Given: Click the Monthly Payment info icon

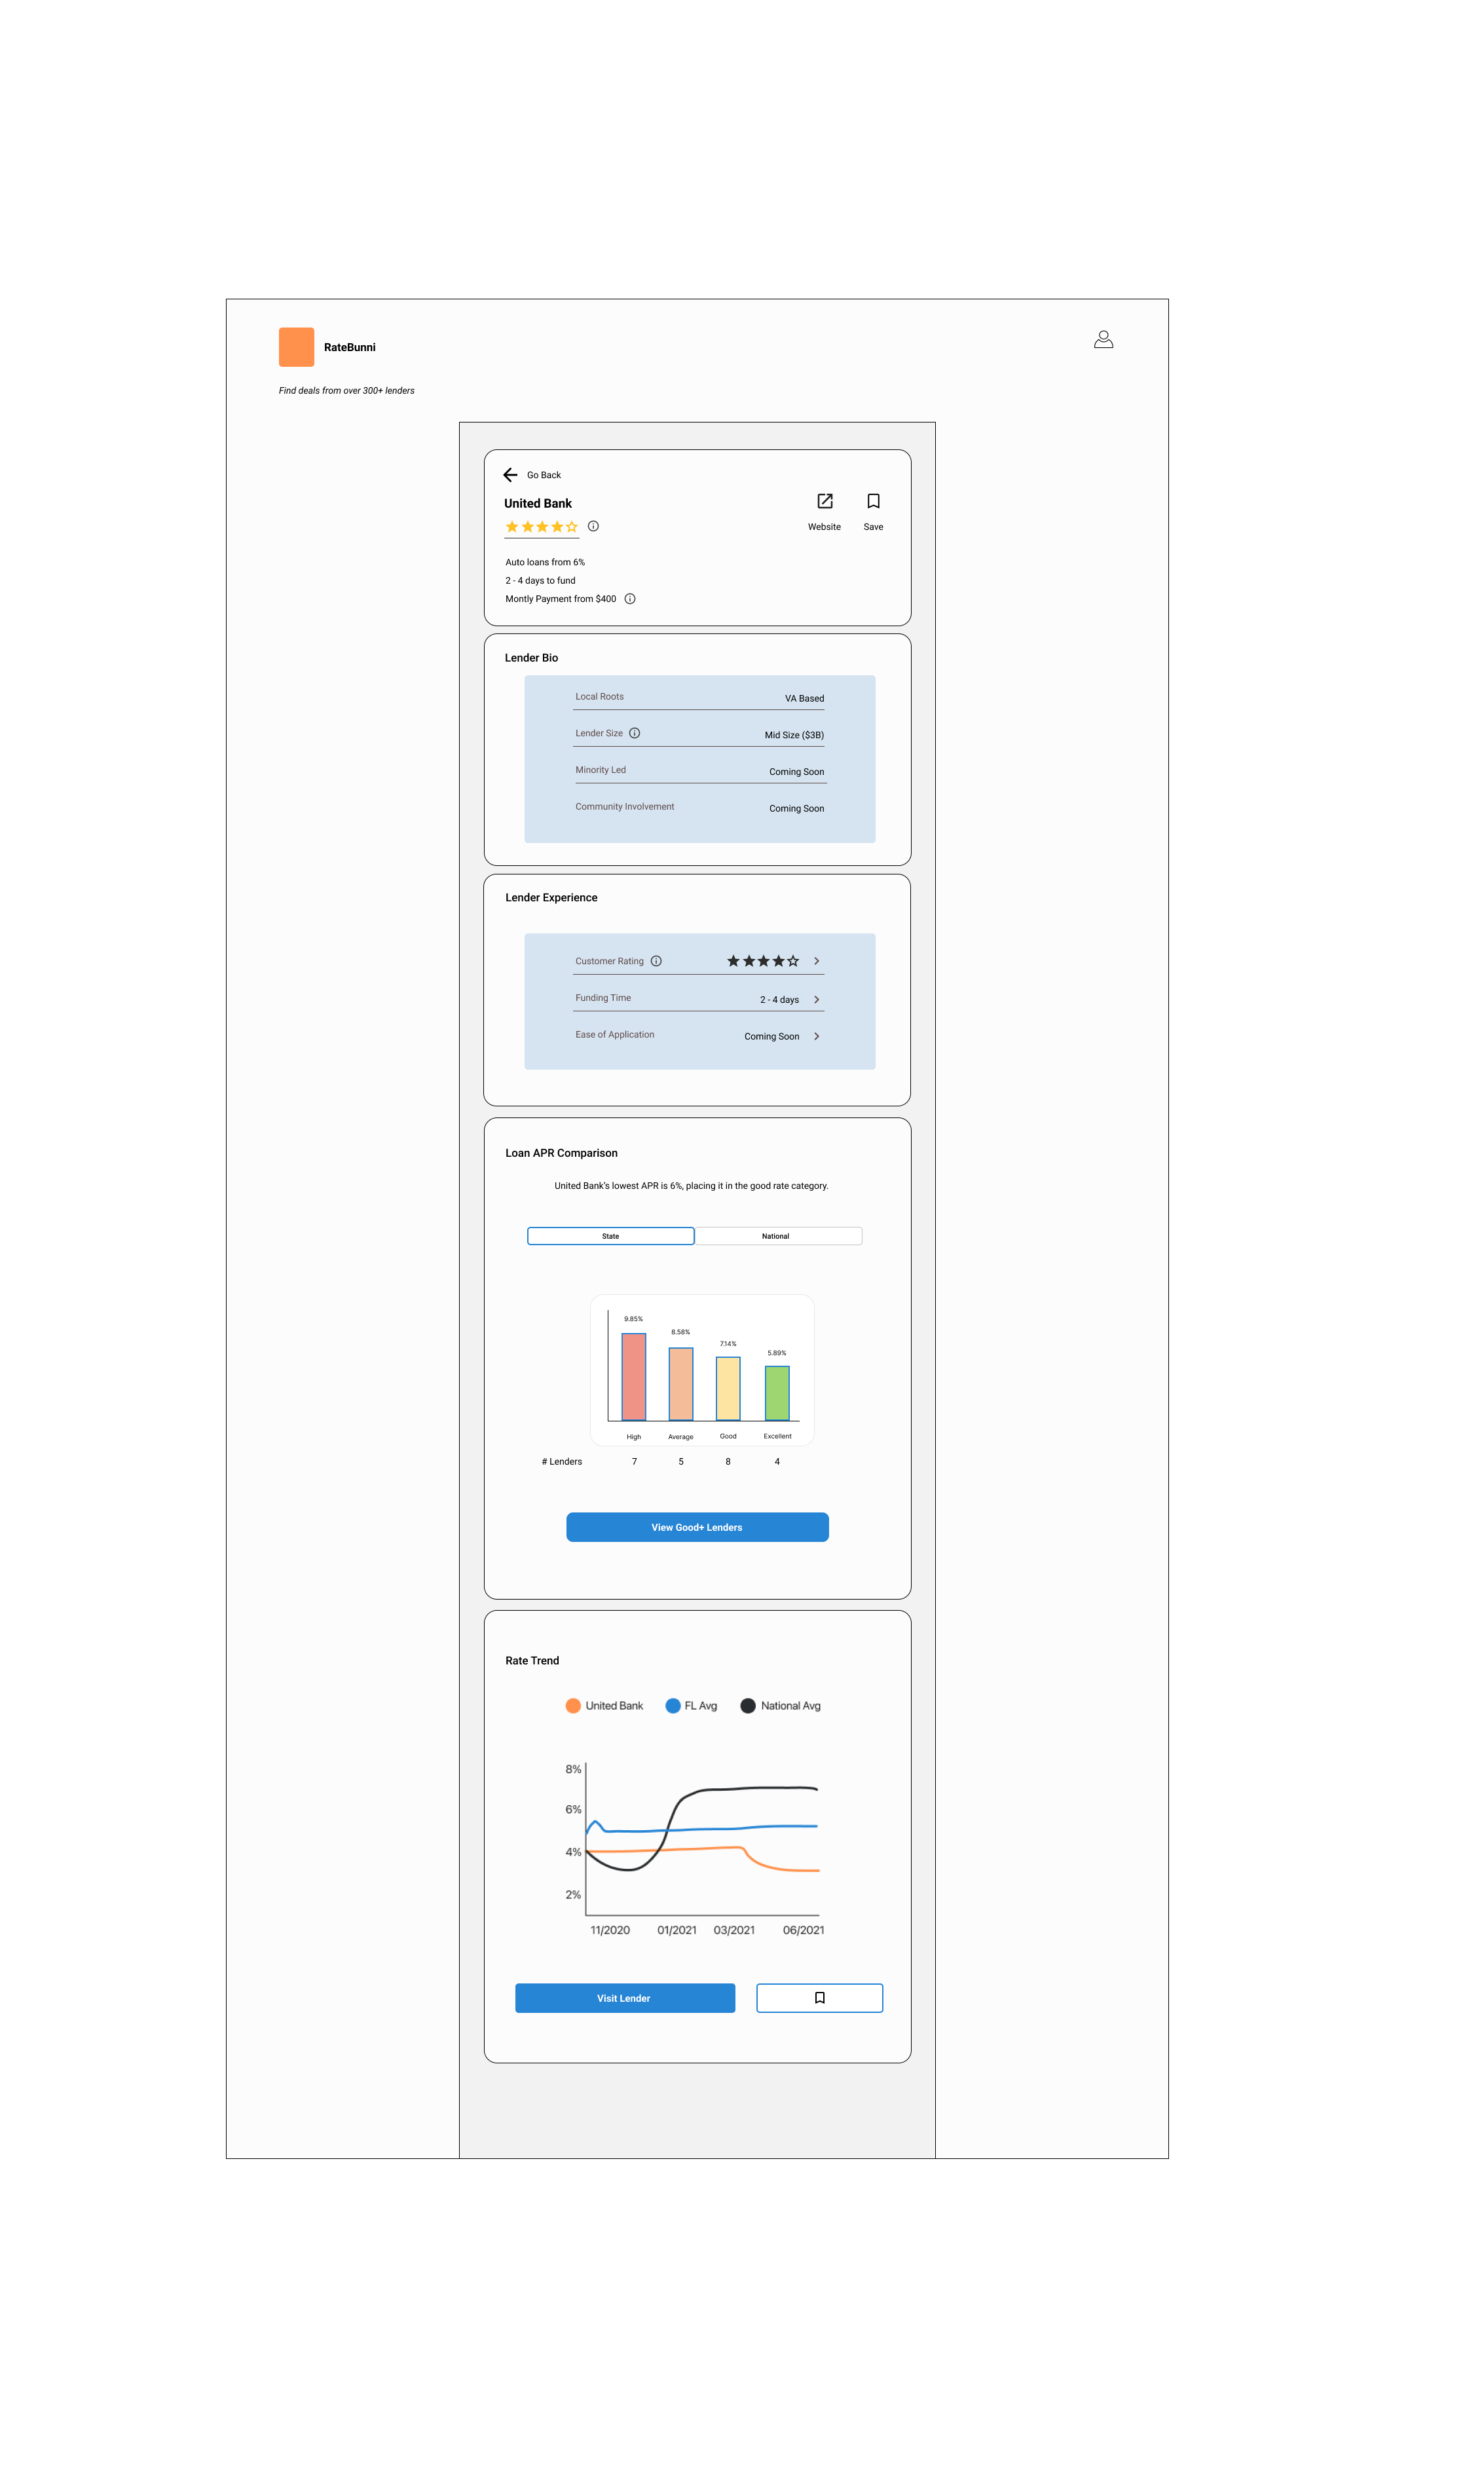Looking at the screenshot, I should click(x=629, y=598).
